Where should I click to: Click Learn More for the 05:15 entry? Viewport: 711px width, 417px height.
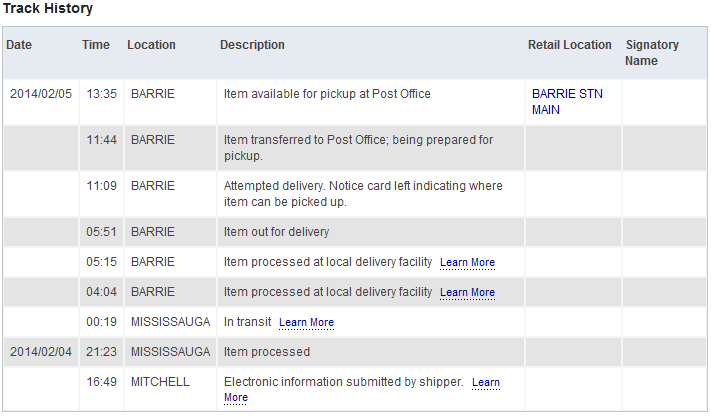[467, 263]
